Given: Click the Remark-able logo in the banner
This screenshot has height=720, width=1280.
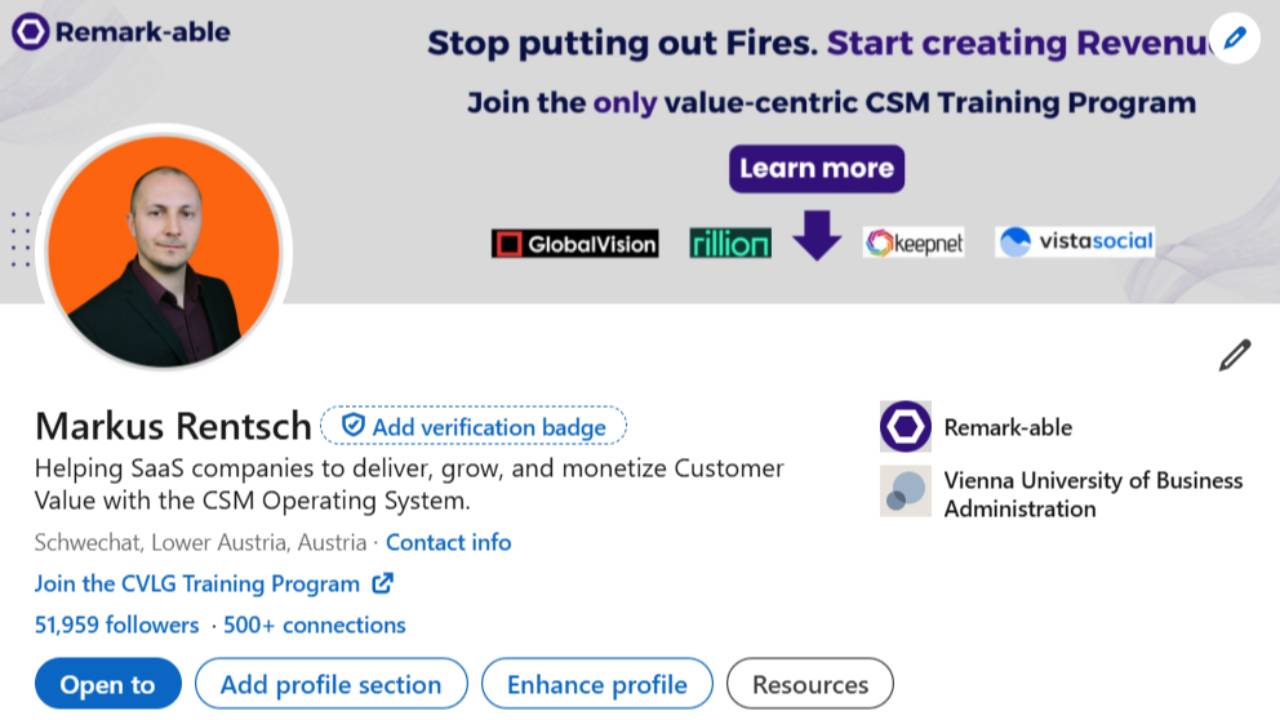Looking at the screenshot, I should pos(121,32).
